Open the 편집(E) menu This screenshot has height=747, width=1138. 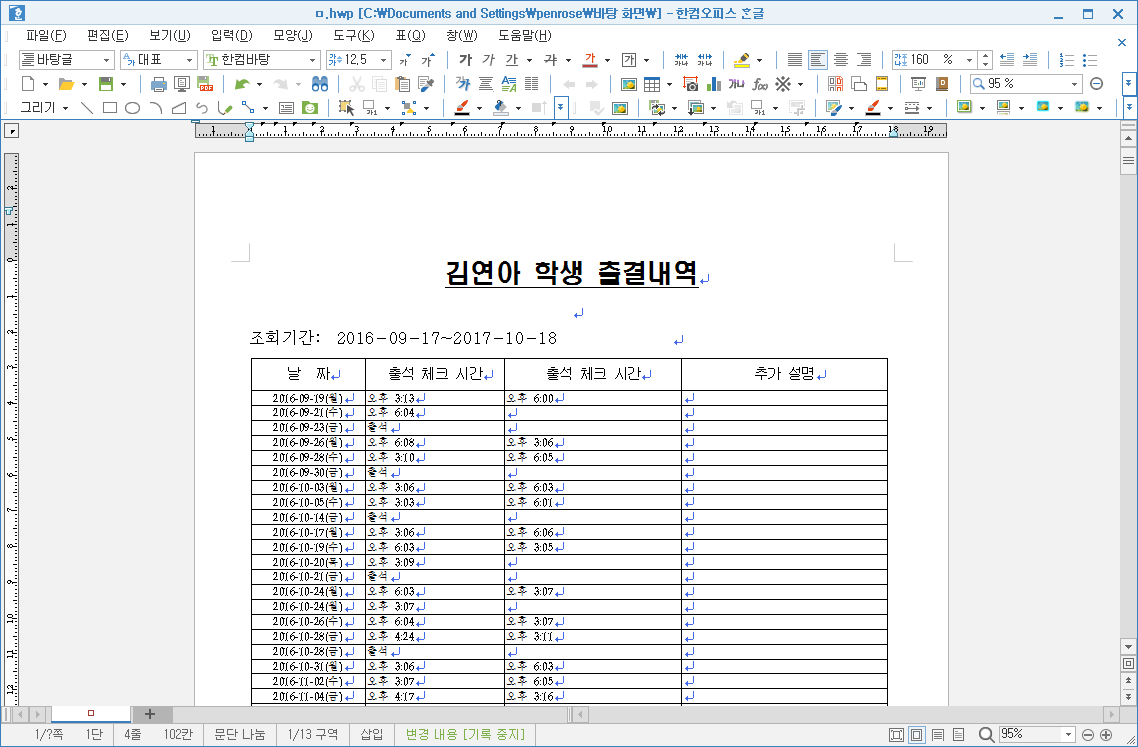(x=107, y=36)
